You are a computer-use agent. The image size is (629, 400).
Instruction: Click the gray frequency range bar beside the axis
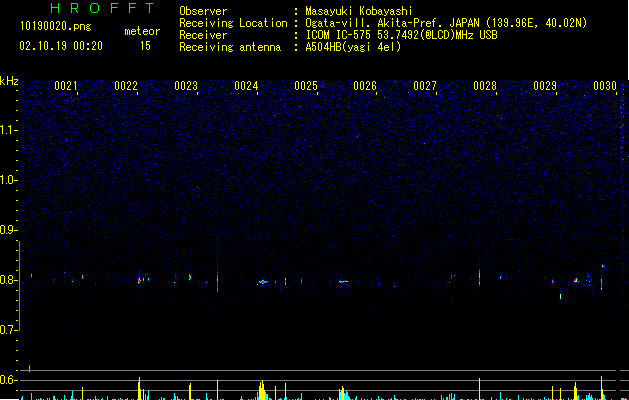pyautogui.click(x=19, y=285)
